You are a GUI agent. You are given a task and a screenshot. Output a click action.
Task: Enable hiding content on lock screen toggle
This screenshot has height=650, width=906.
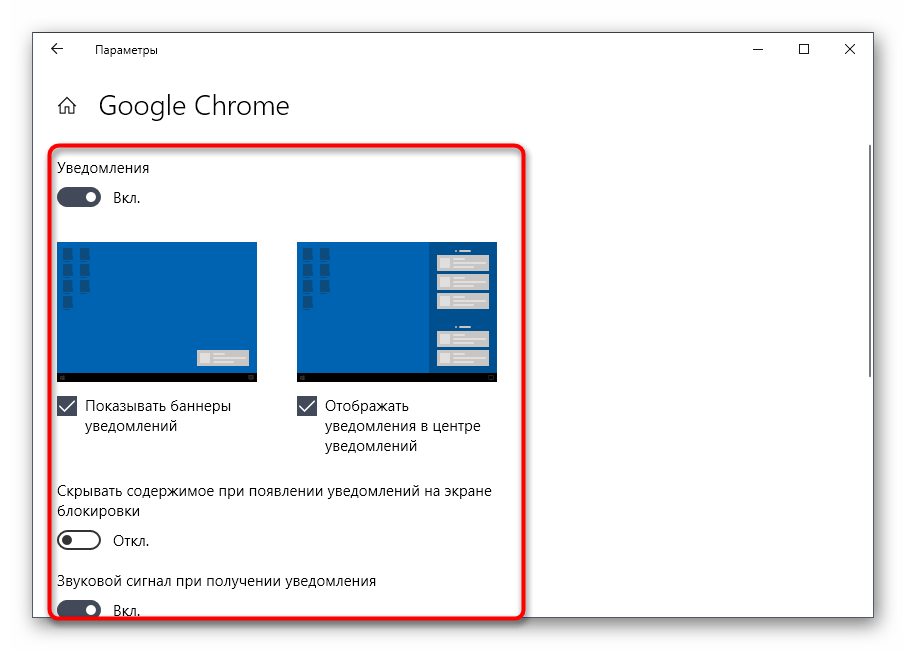(x=79, y=540)
